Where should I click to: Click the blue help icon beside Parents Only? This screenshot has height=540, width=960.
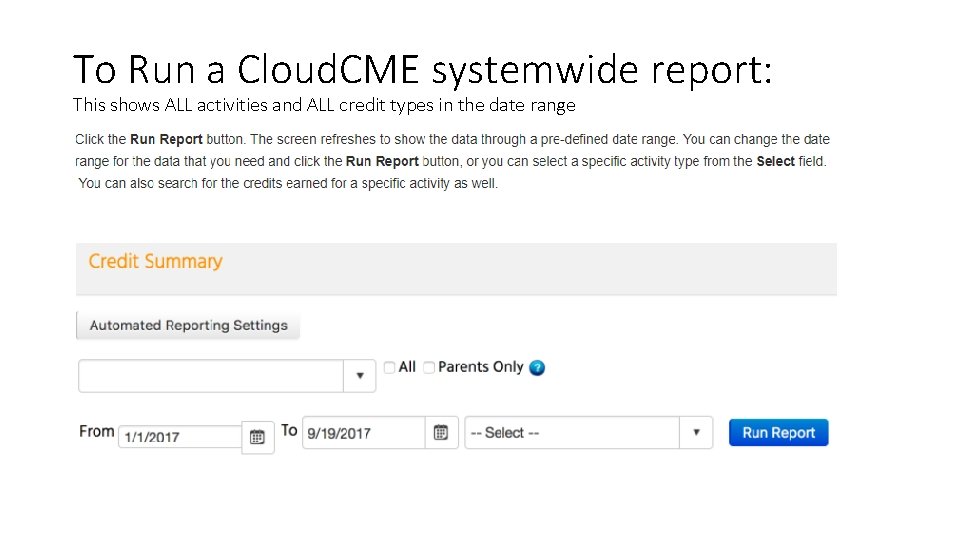[x=537, y=368]
